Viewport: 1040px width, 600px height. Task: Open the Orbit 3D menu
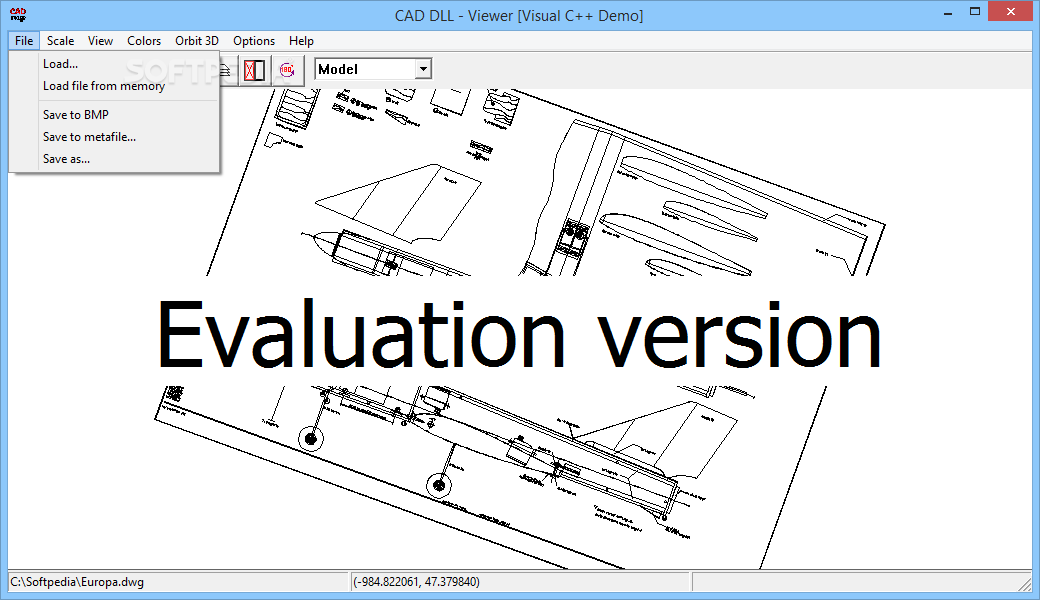pos(196,40)
